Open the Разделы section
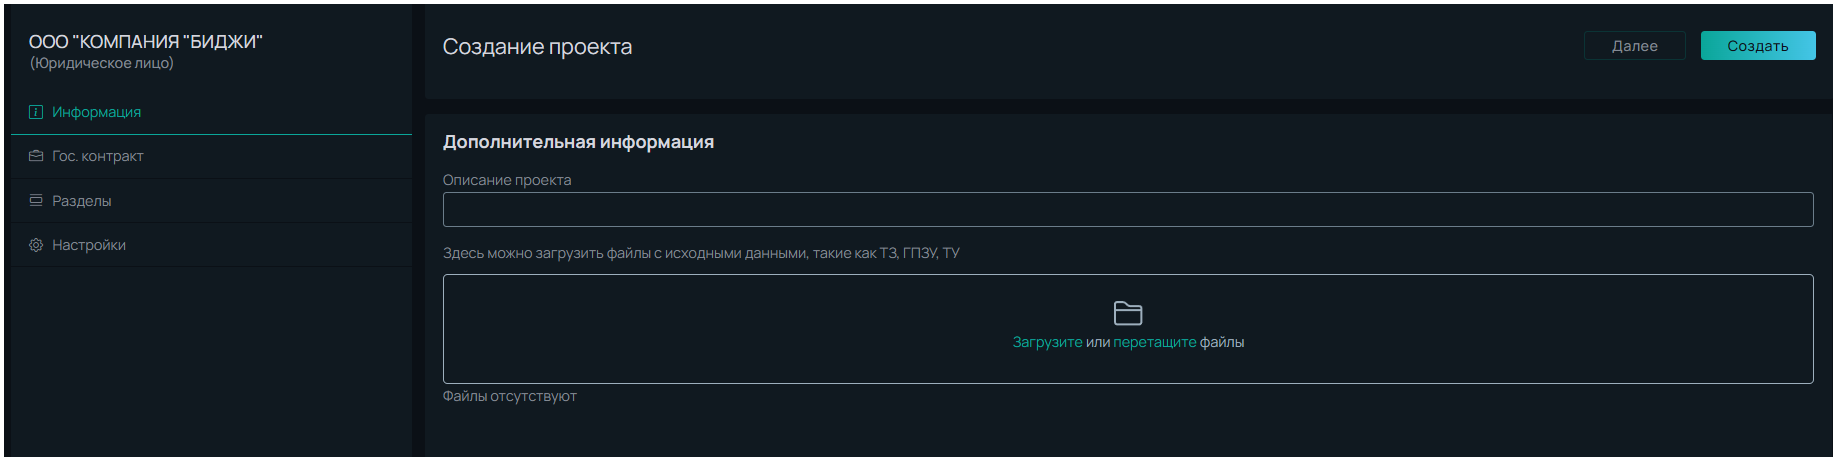Screen dimensions: 1838x461 coord(211,200)
